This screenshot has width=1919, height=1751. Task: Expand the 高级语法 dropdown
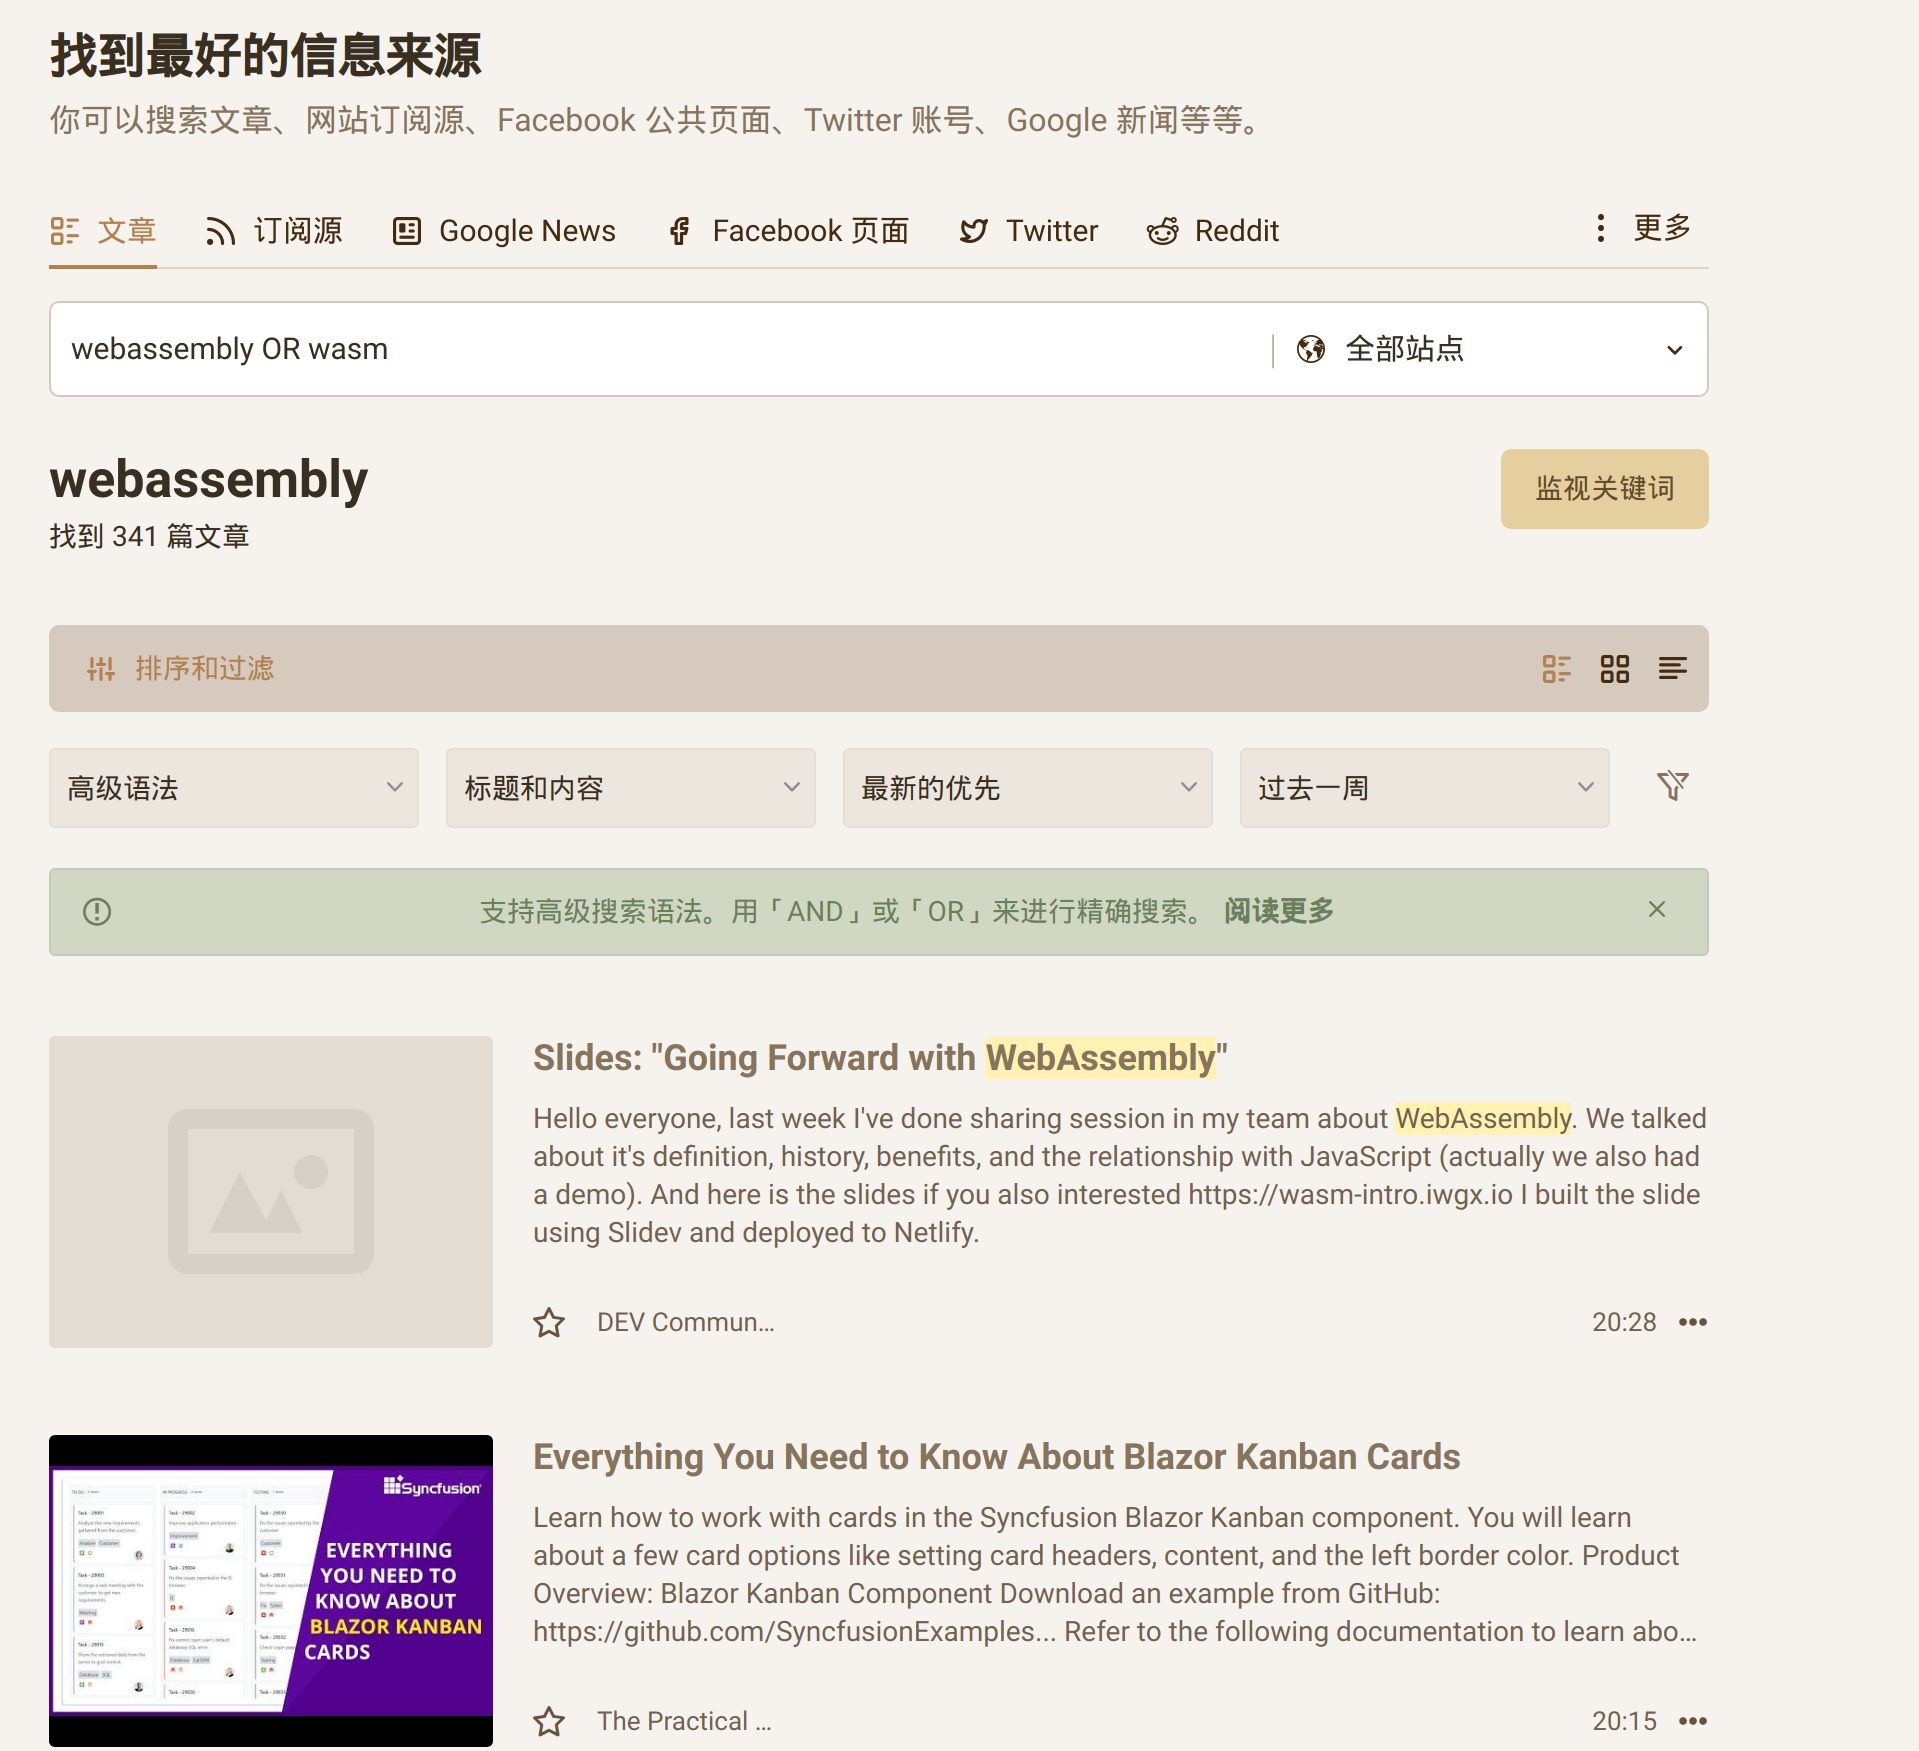233,788
